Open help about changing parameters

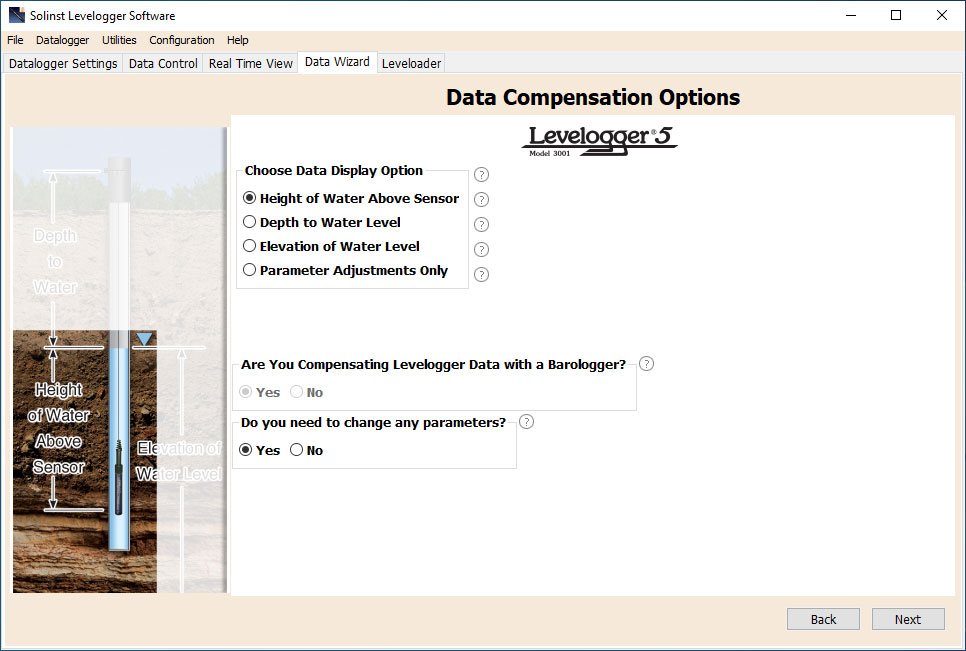click(526, 421)
